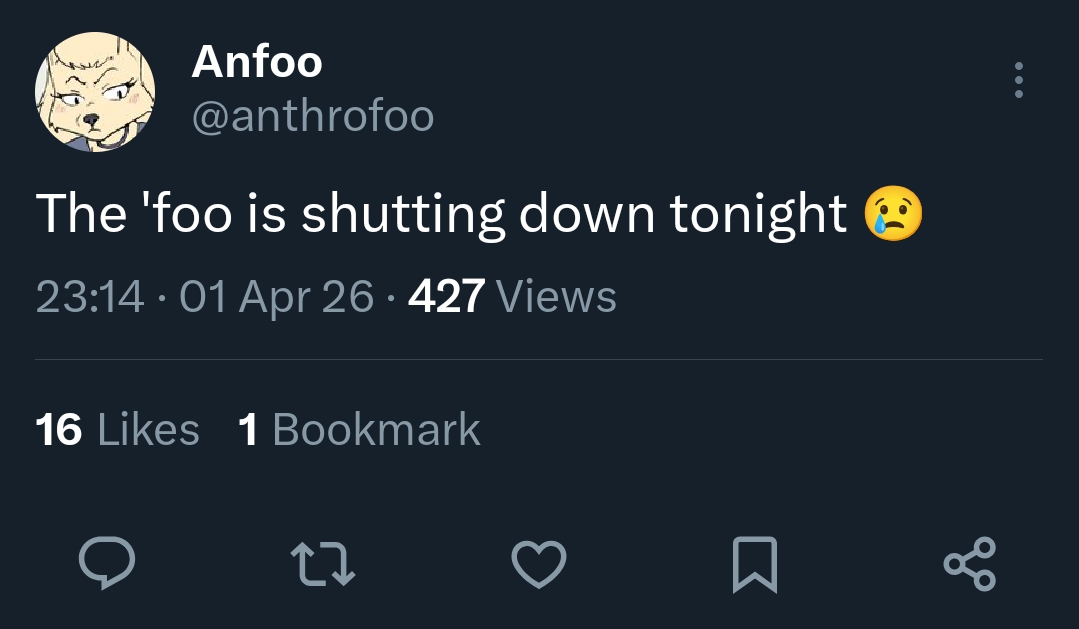Click the display name Anfoo
This screenshot has width=1079, height=629.
257,62
